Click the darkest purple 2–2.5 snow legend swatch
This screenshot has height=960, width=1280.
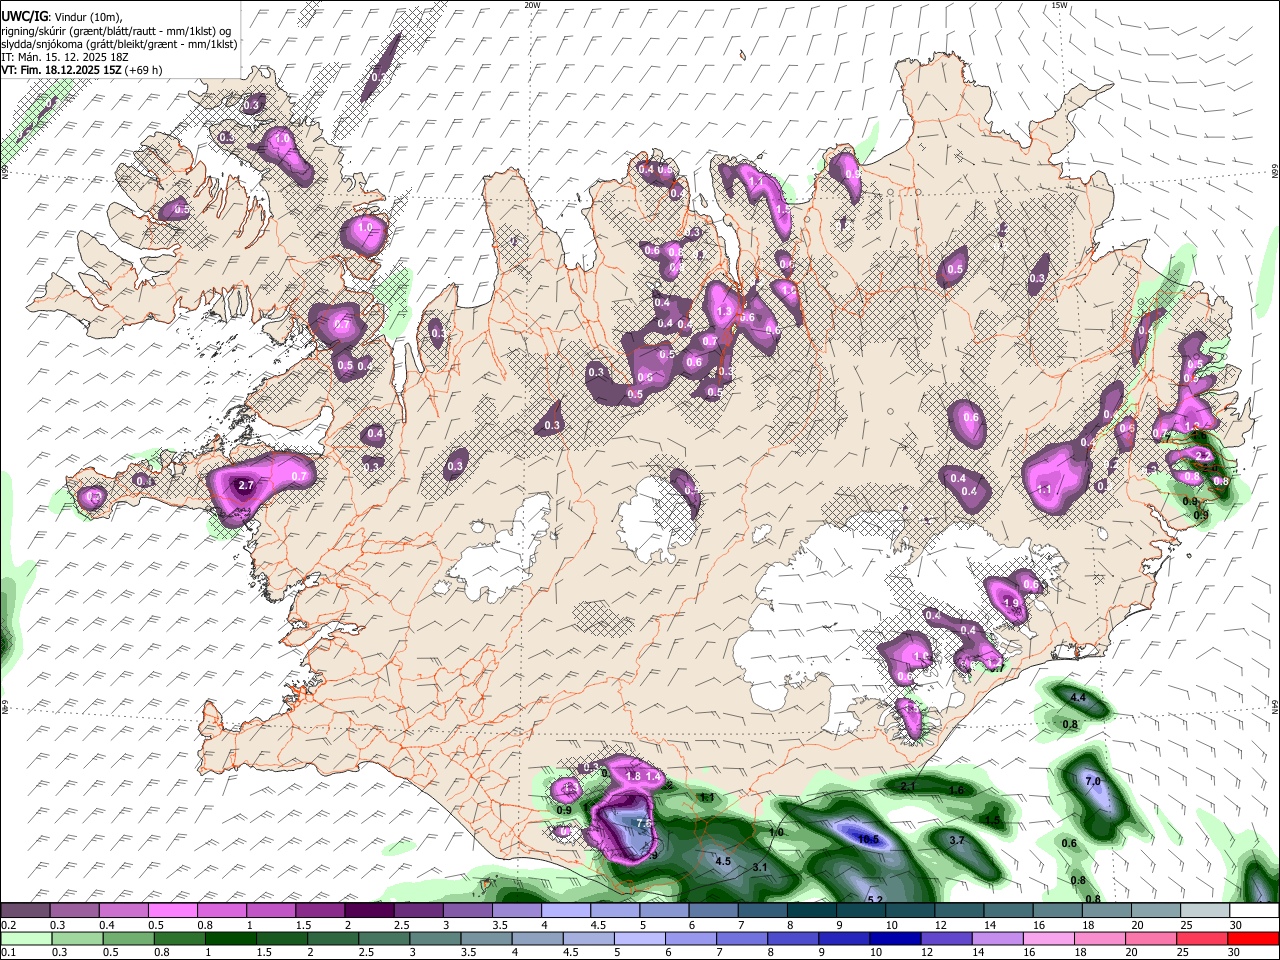click(369, 911)
